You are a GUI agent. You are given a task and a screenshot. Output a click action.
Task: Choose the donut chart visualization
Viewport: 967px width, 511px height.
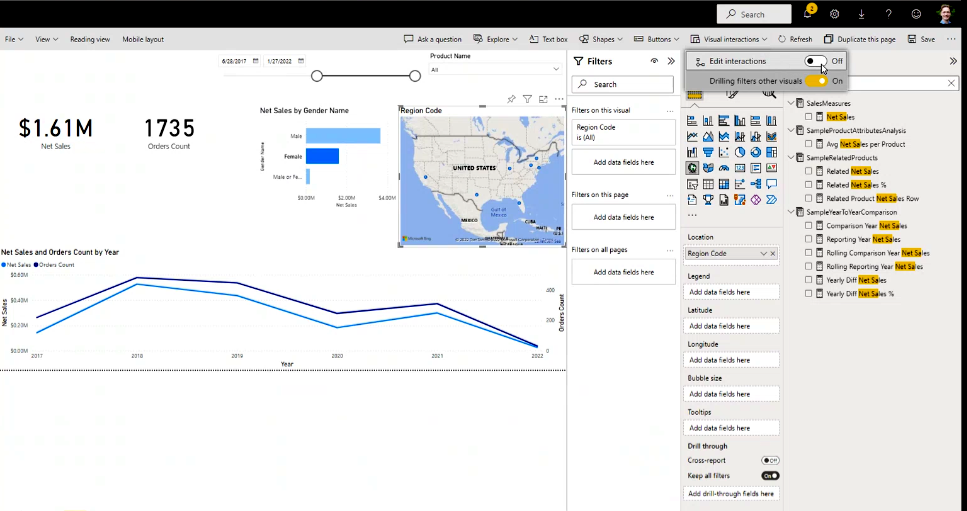click(755, 152)
